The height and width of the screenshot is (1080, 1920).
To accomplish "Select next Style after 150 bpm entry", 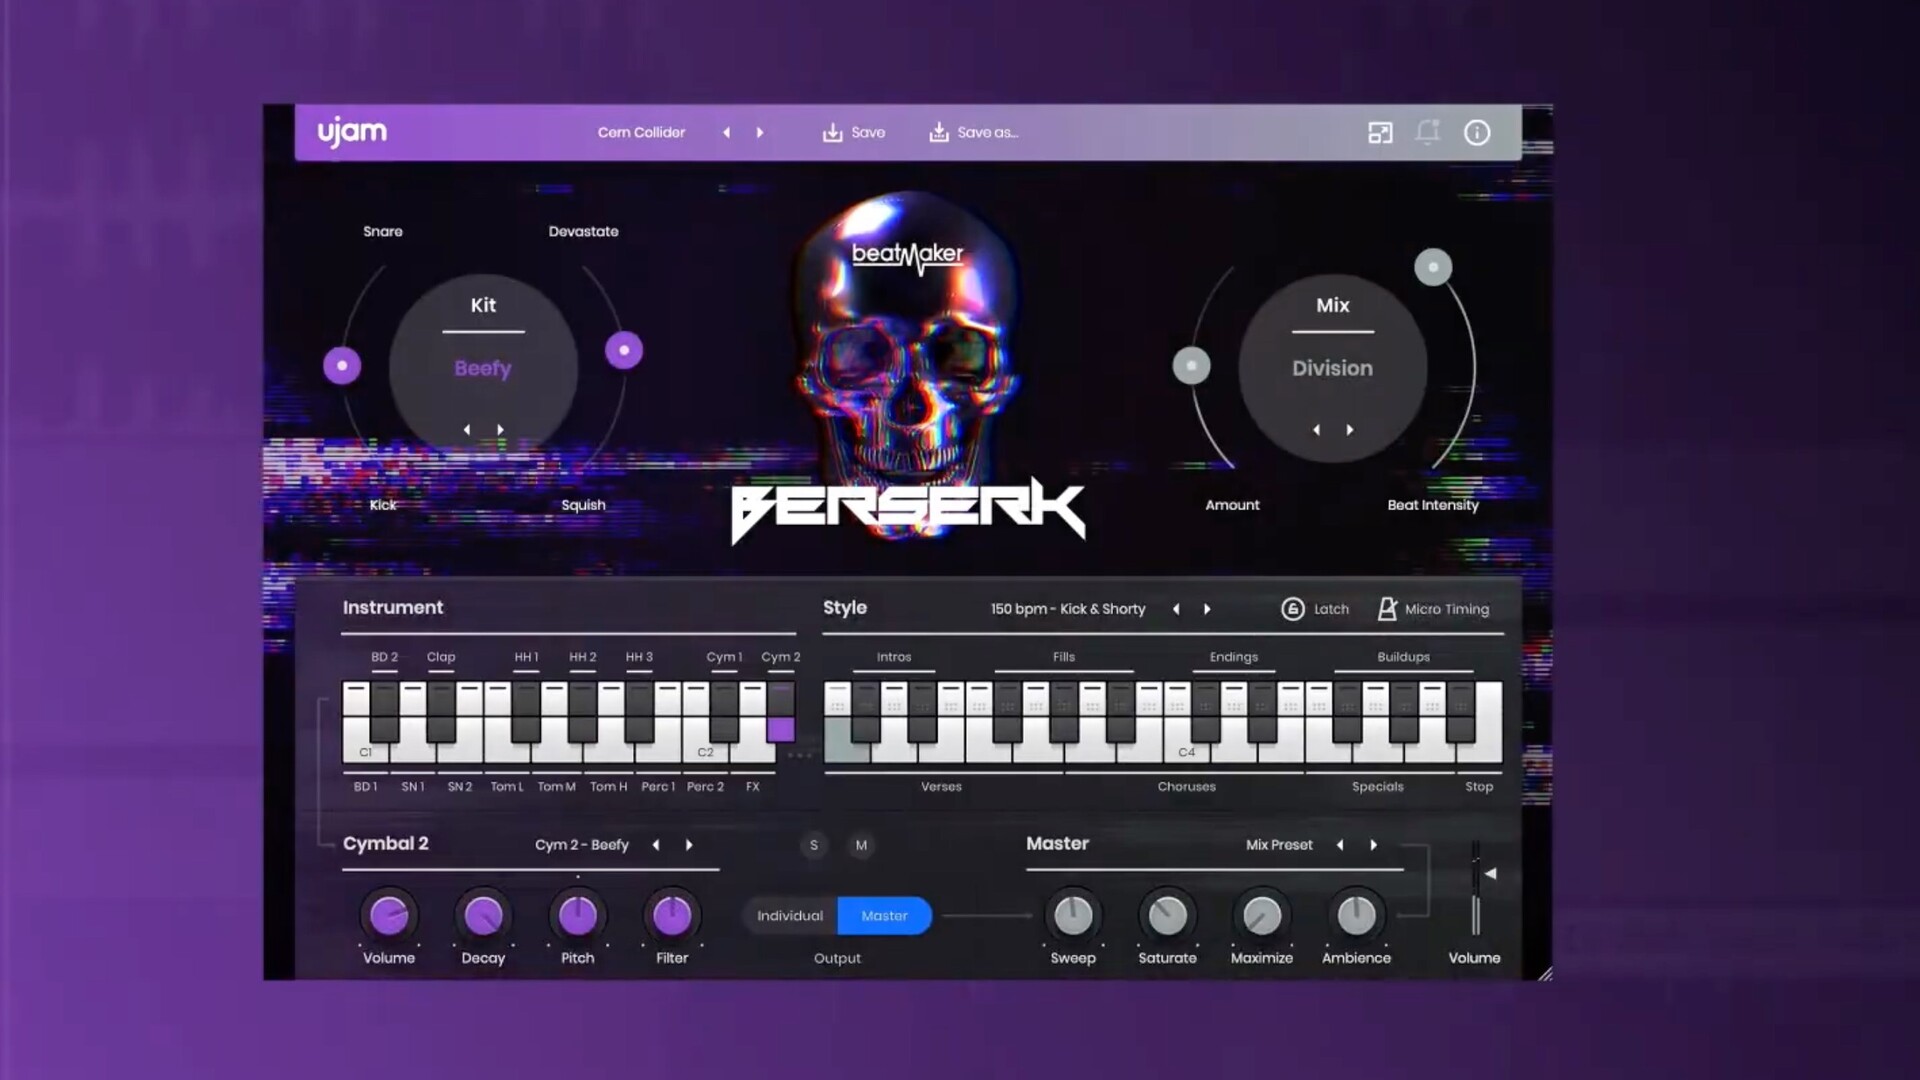I will 1207,609.
